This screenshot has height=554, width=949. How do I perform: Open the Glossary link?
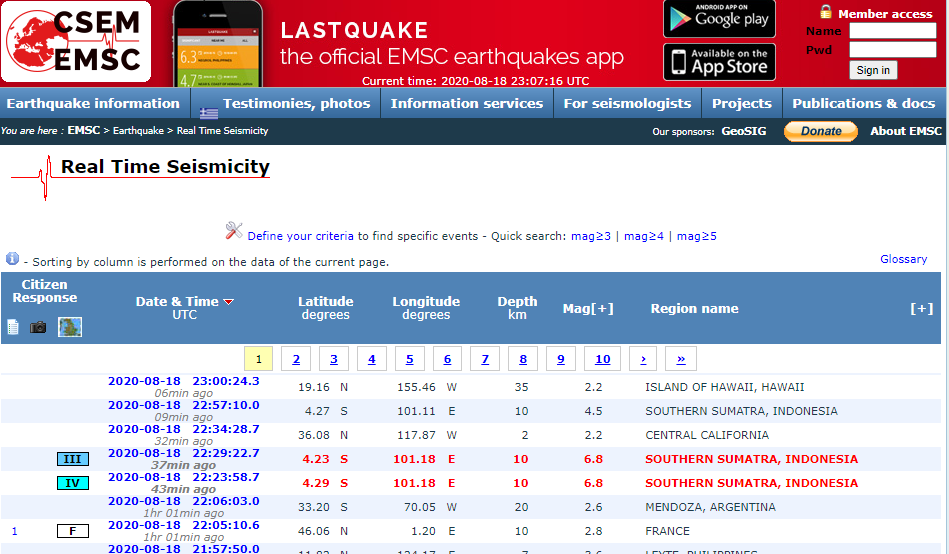[903, 259]
